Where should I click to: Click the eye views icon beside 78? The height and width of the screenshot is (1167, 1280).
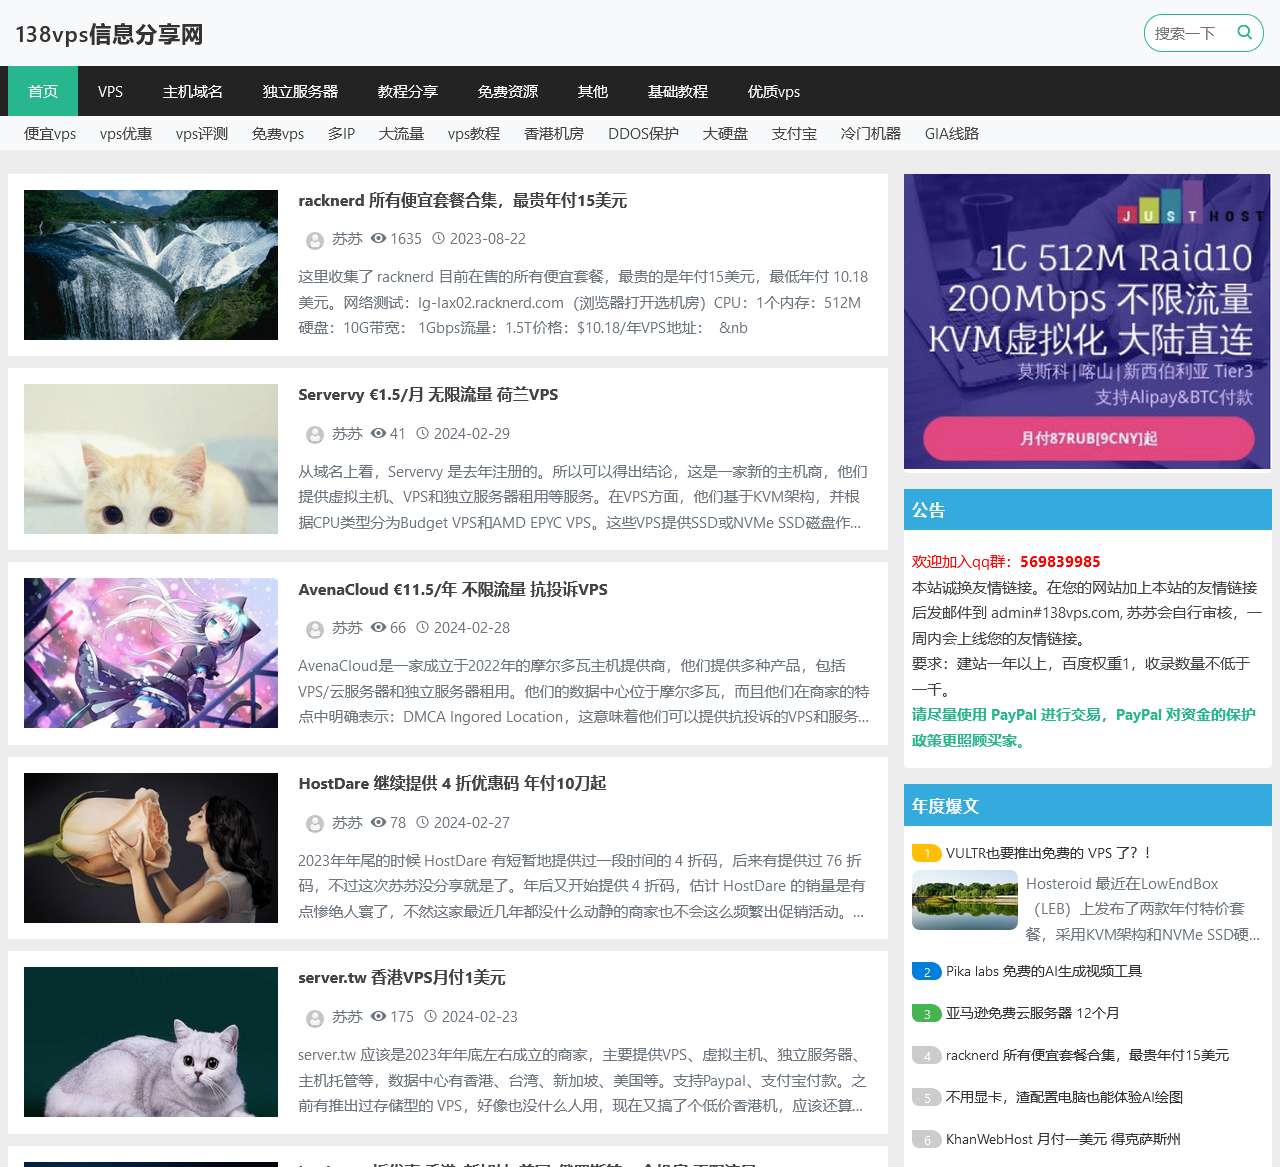(x=378, y=822)
